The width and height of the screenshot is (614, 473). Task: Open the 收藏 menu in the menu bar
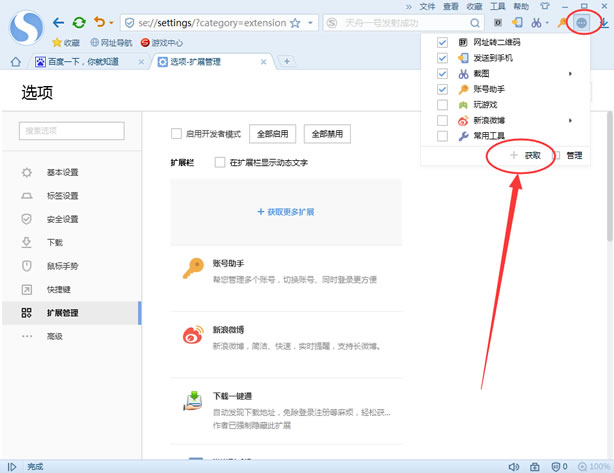tap(474, 6)
